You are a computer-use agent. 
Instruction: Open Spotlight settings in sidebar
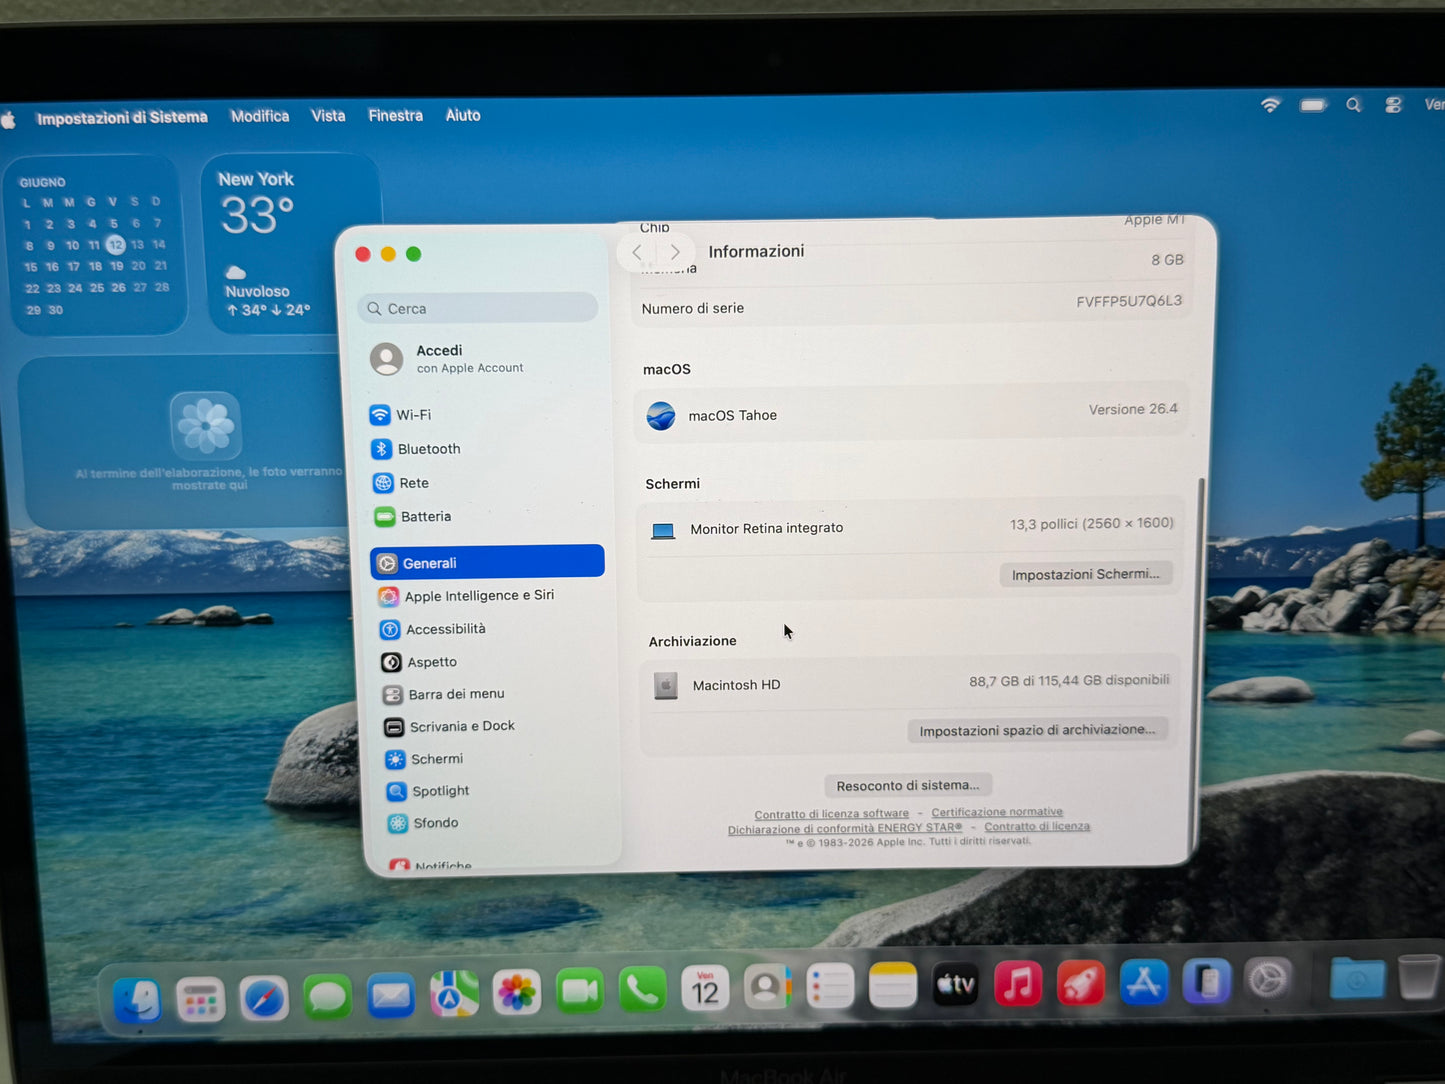[x=428, y=791]
